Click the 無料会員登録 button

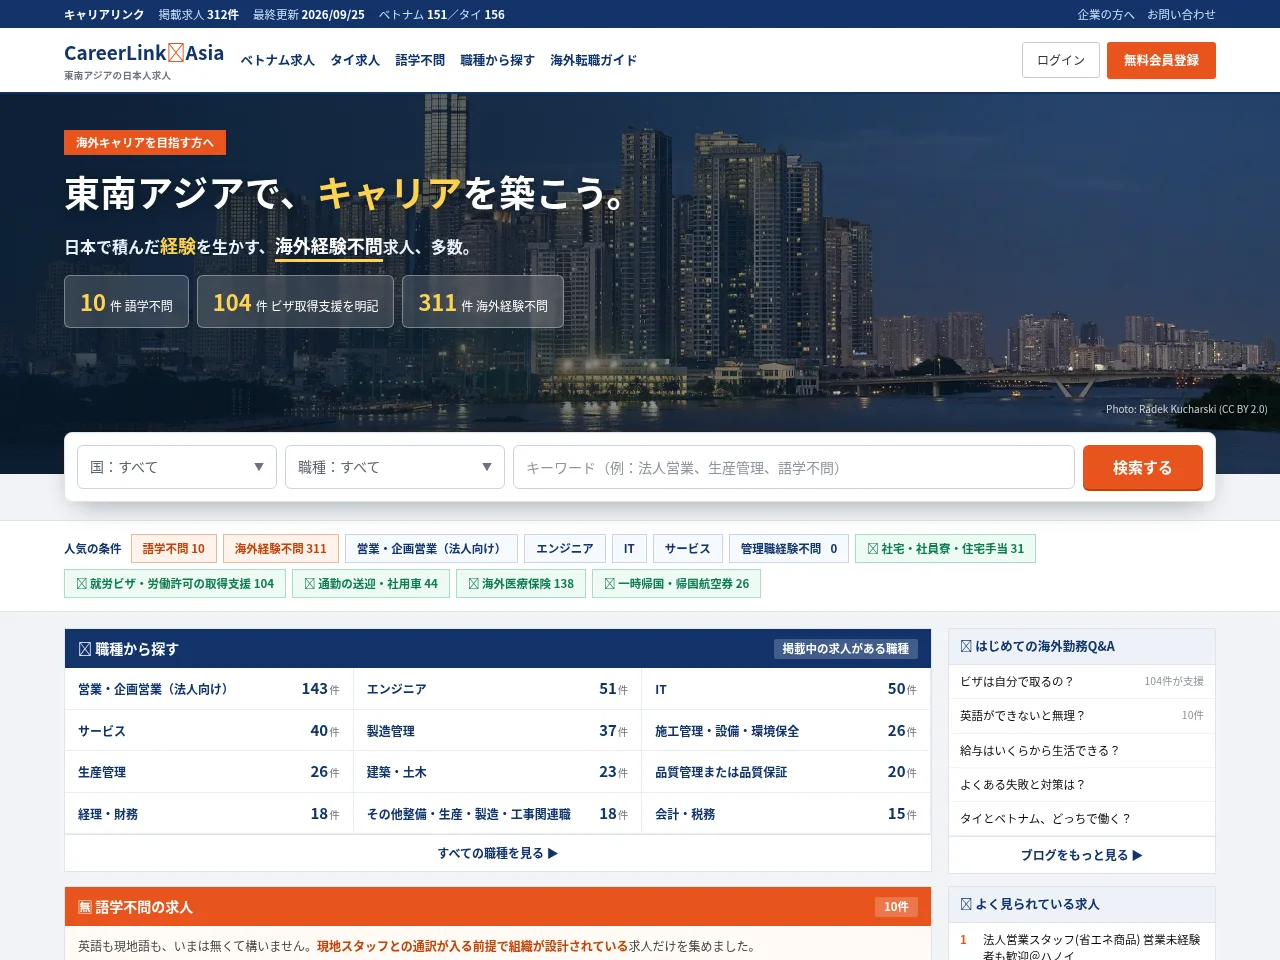pyautogui.click(x=1161, y=60)
